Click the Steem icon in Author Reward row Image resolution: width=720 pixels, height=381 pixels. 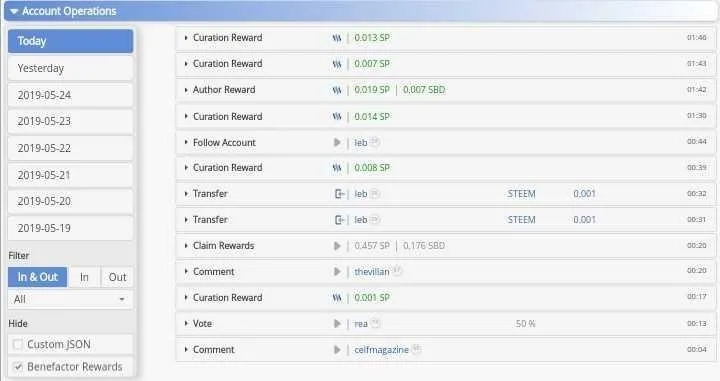pos(337,90)
